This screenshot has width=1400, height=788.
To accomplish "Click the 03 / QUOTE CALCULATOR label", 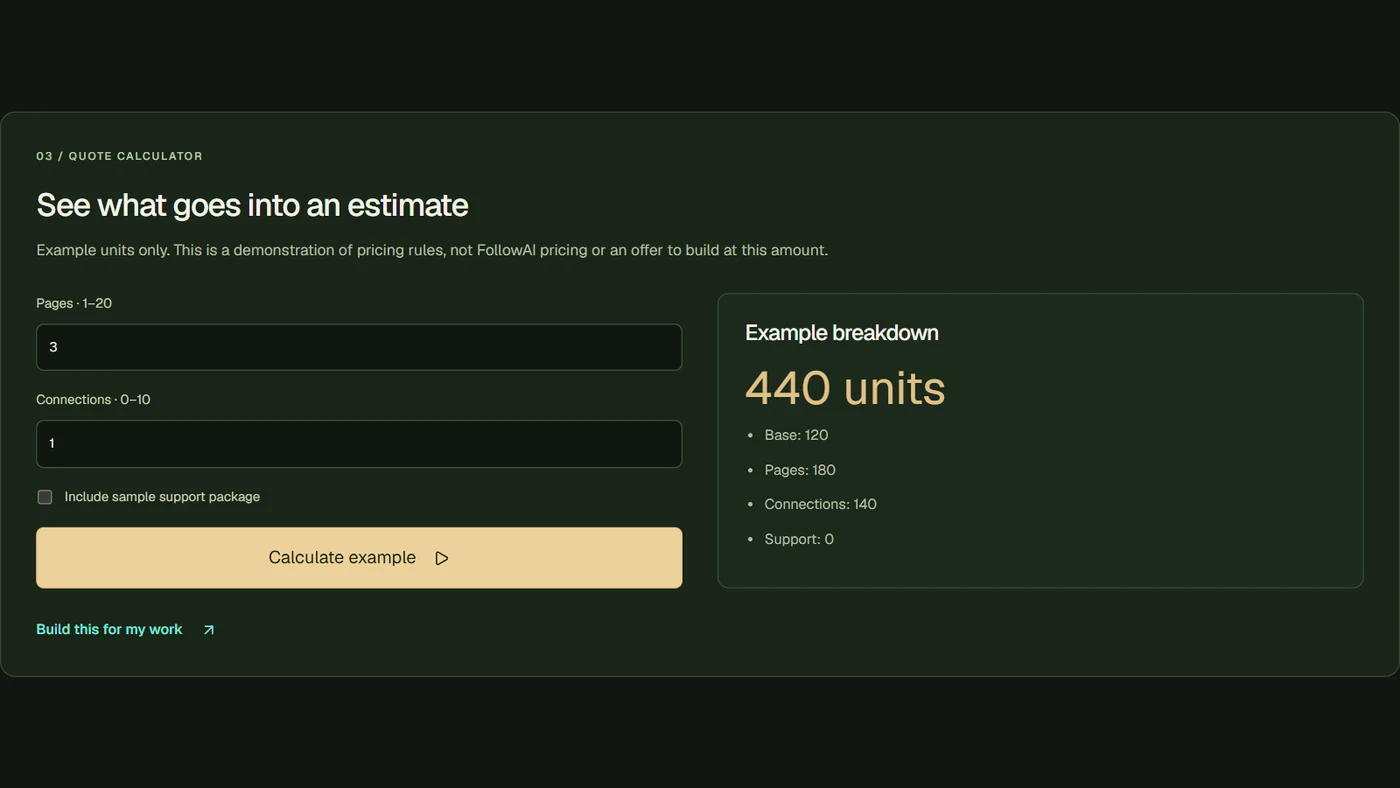I will pyautogui.click(x=119, y=156).
